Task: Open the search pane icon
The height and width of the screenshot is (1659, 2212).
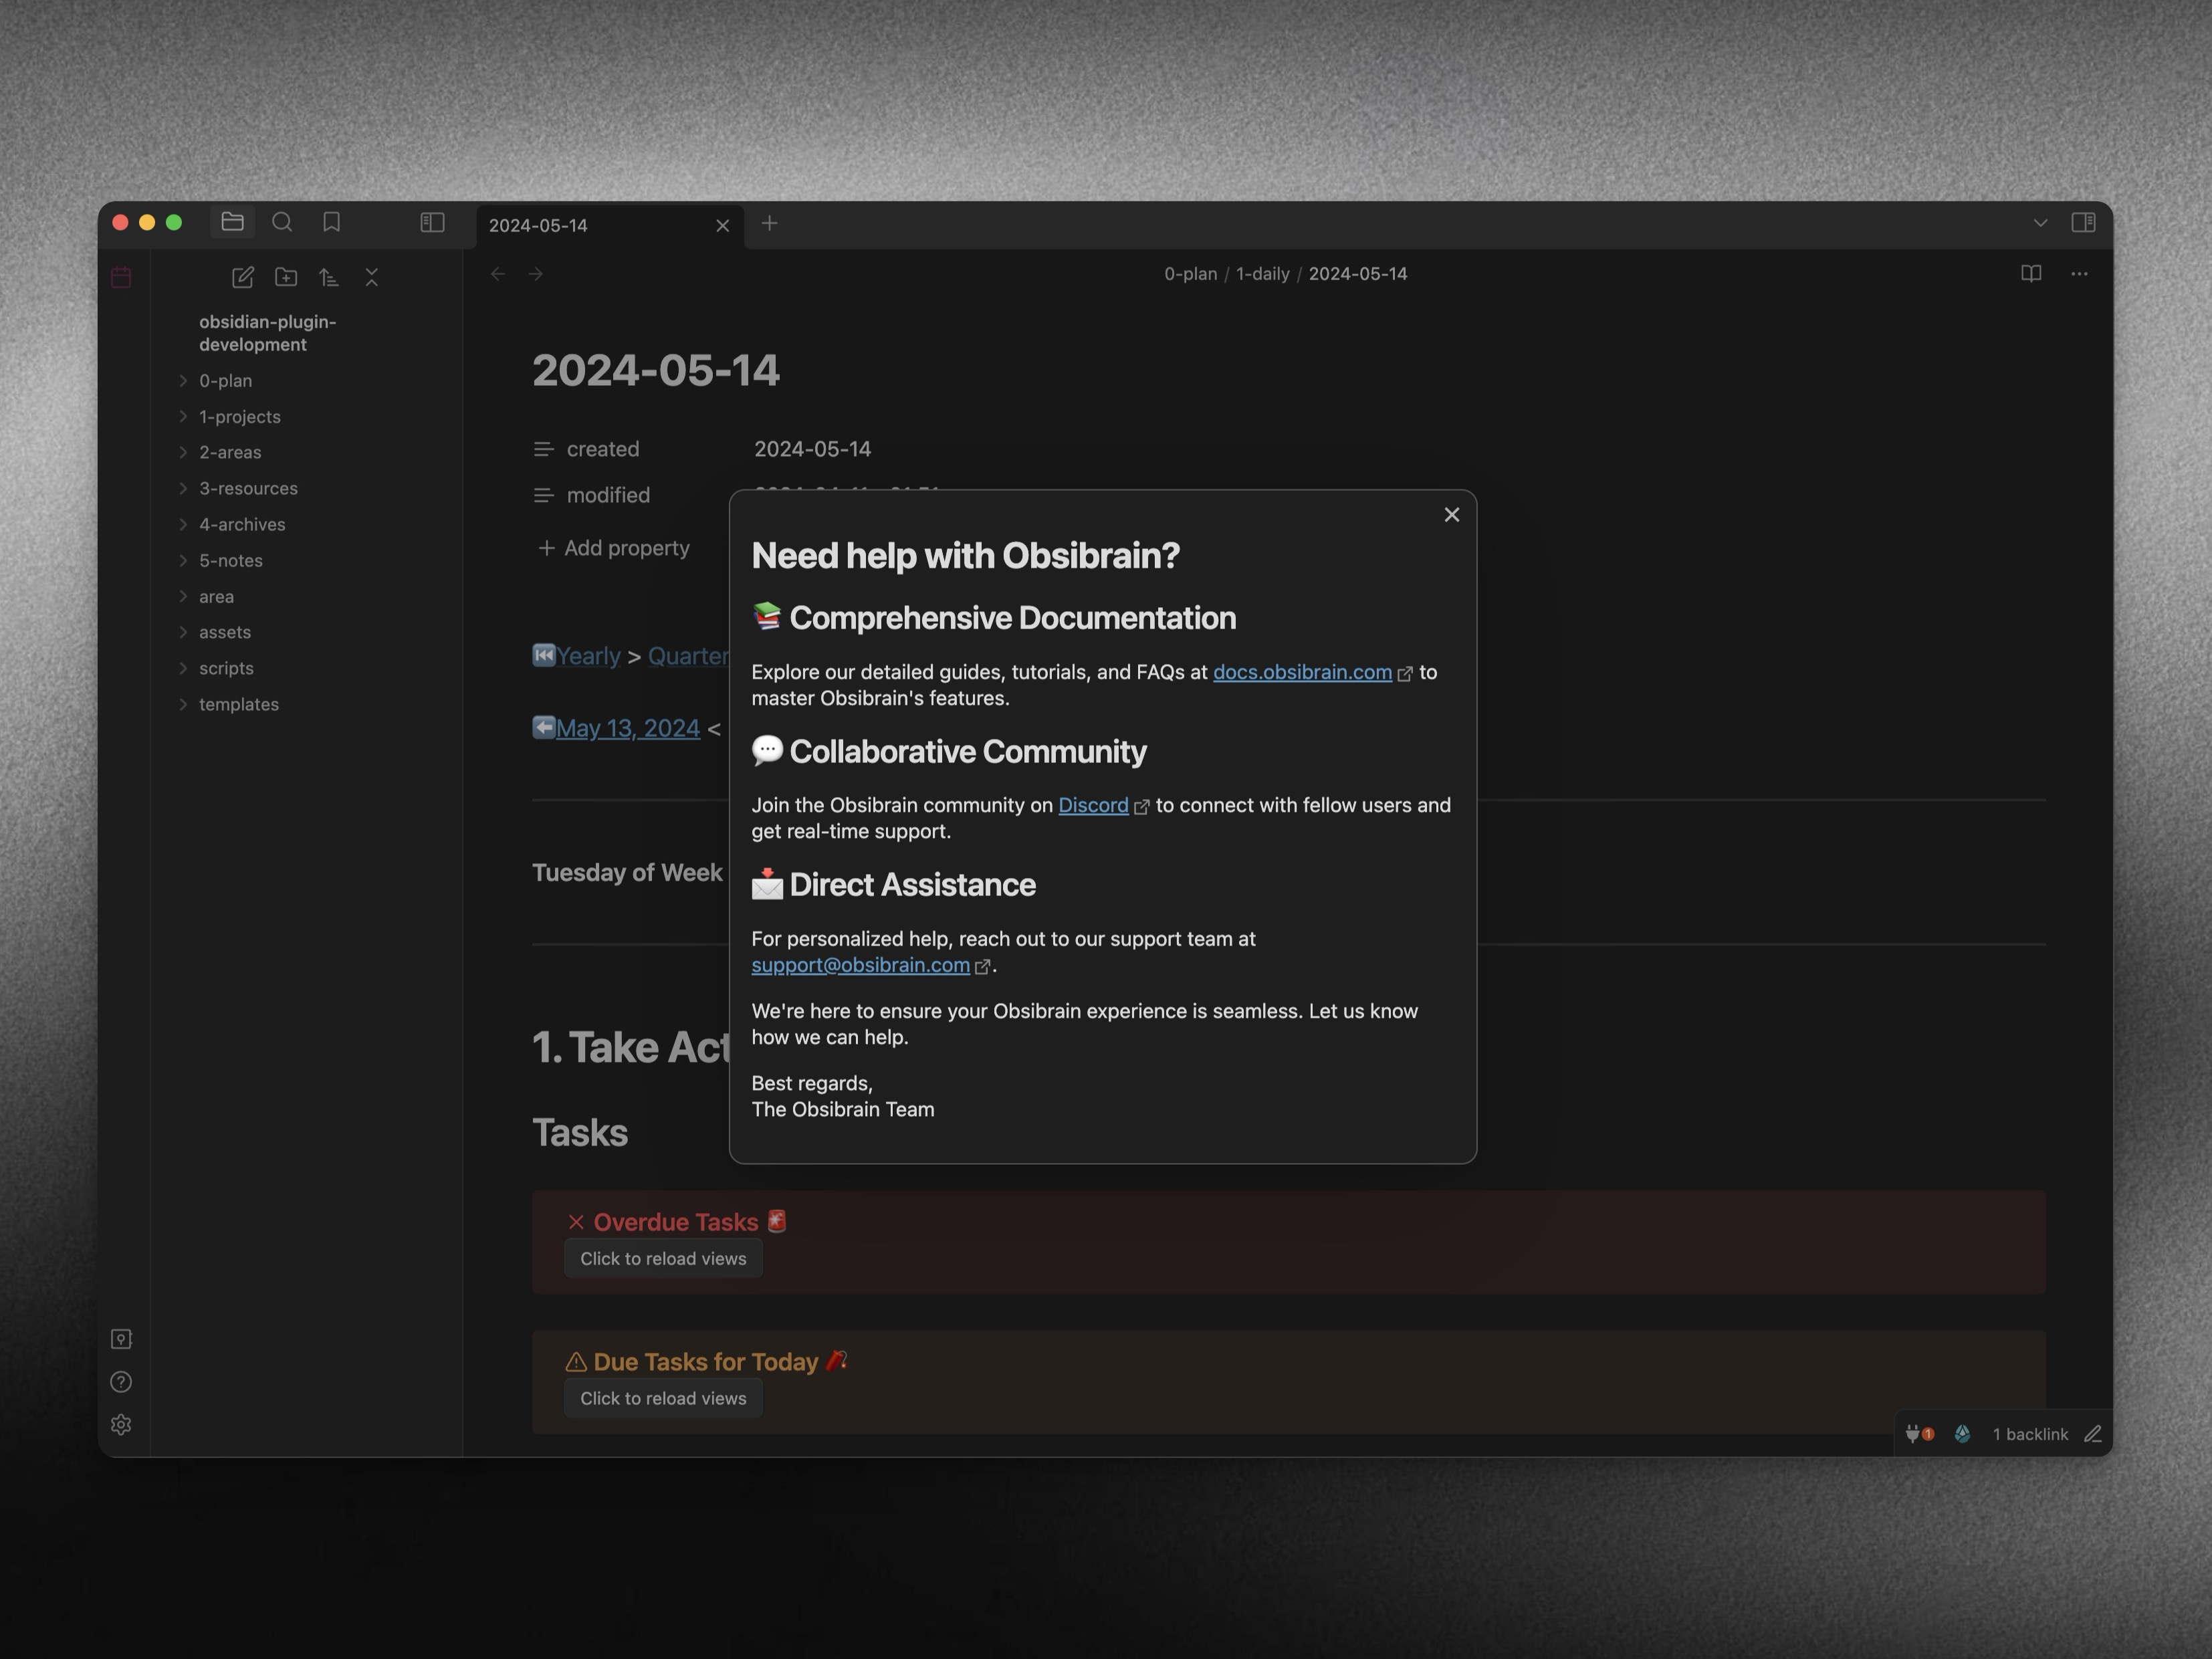Action: coord(282,222)
